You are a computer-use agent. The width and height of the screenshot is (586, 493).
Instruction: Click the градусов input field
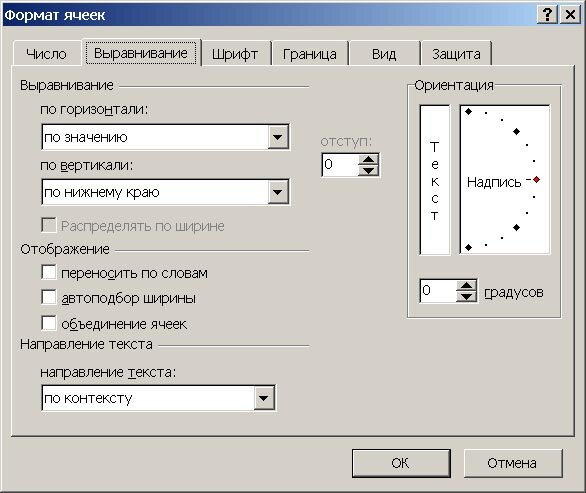(438, 291)
